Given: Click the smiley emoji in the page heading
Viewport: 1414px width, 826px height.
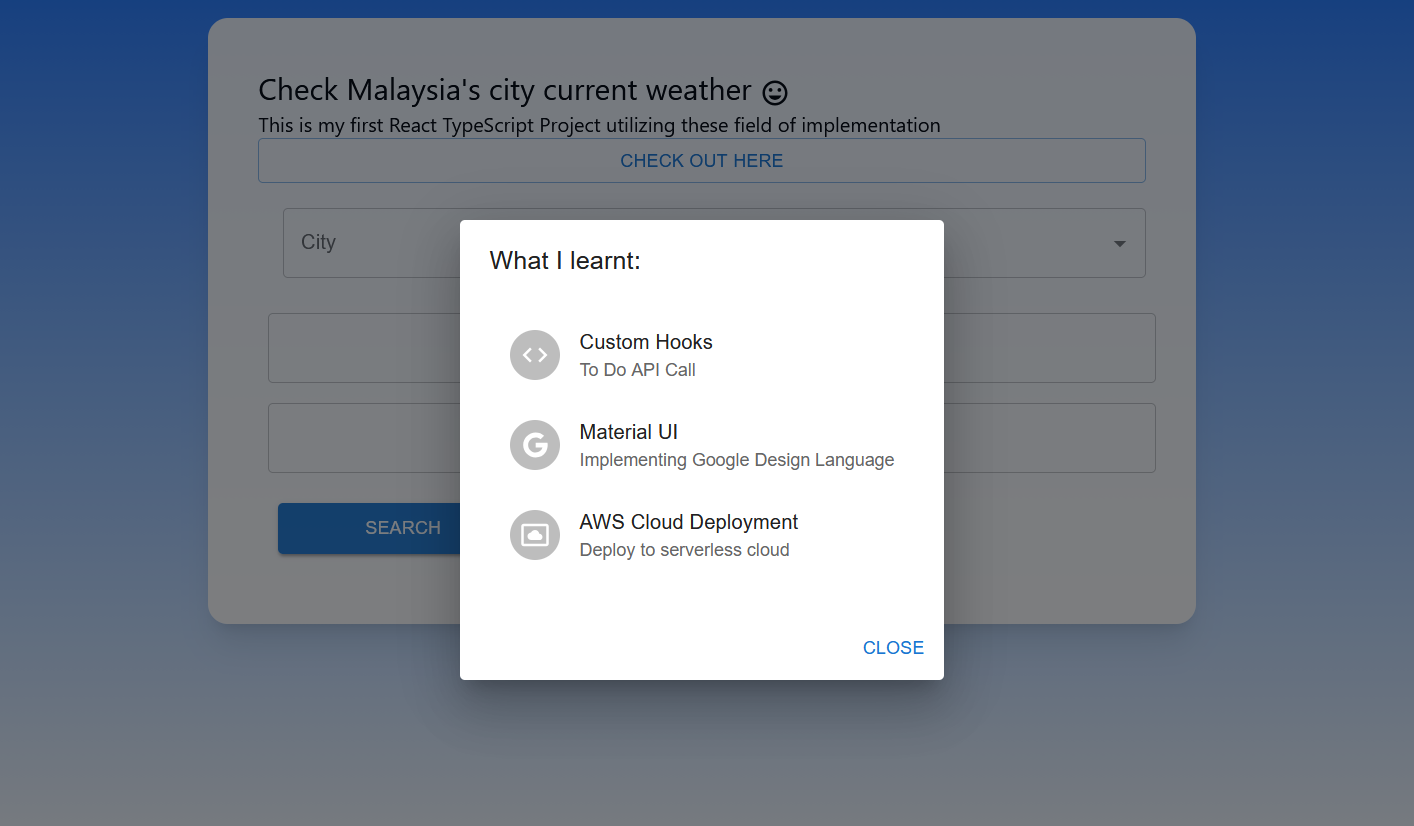Looking at the screenshot, I should point(773,91).
